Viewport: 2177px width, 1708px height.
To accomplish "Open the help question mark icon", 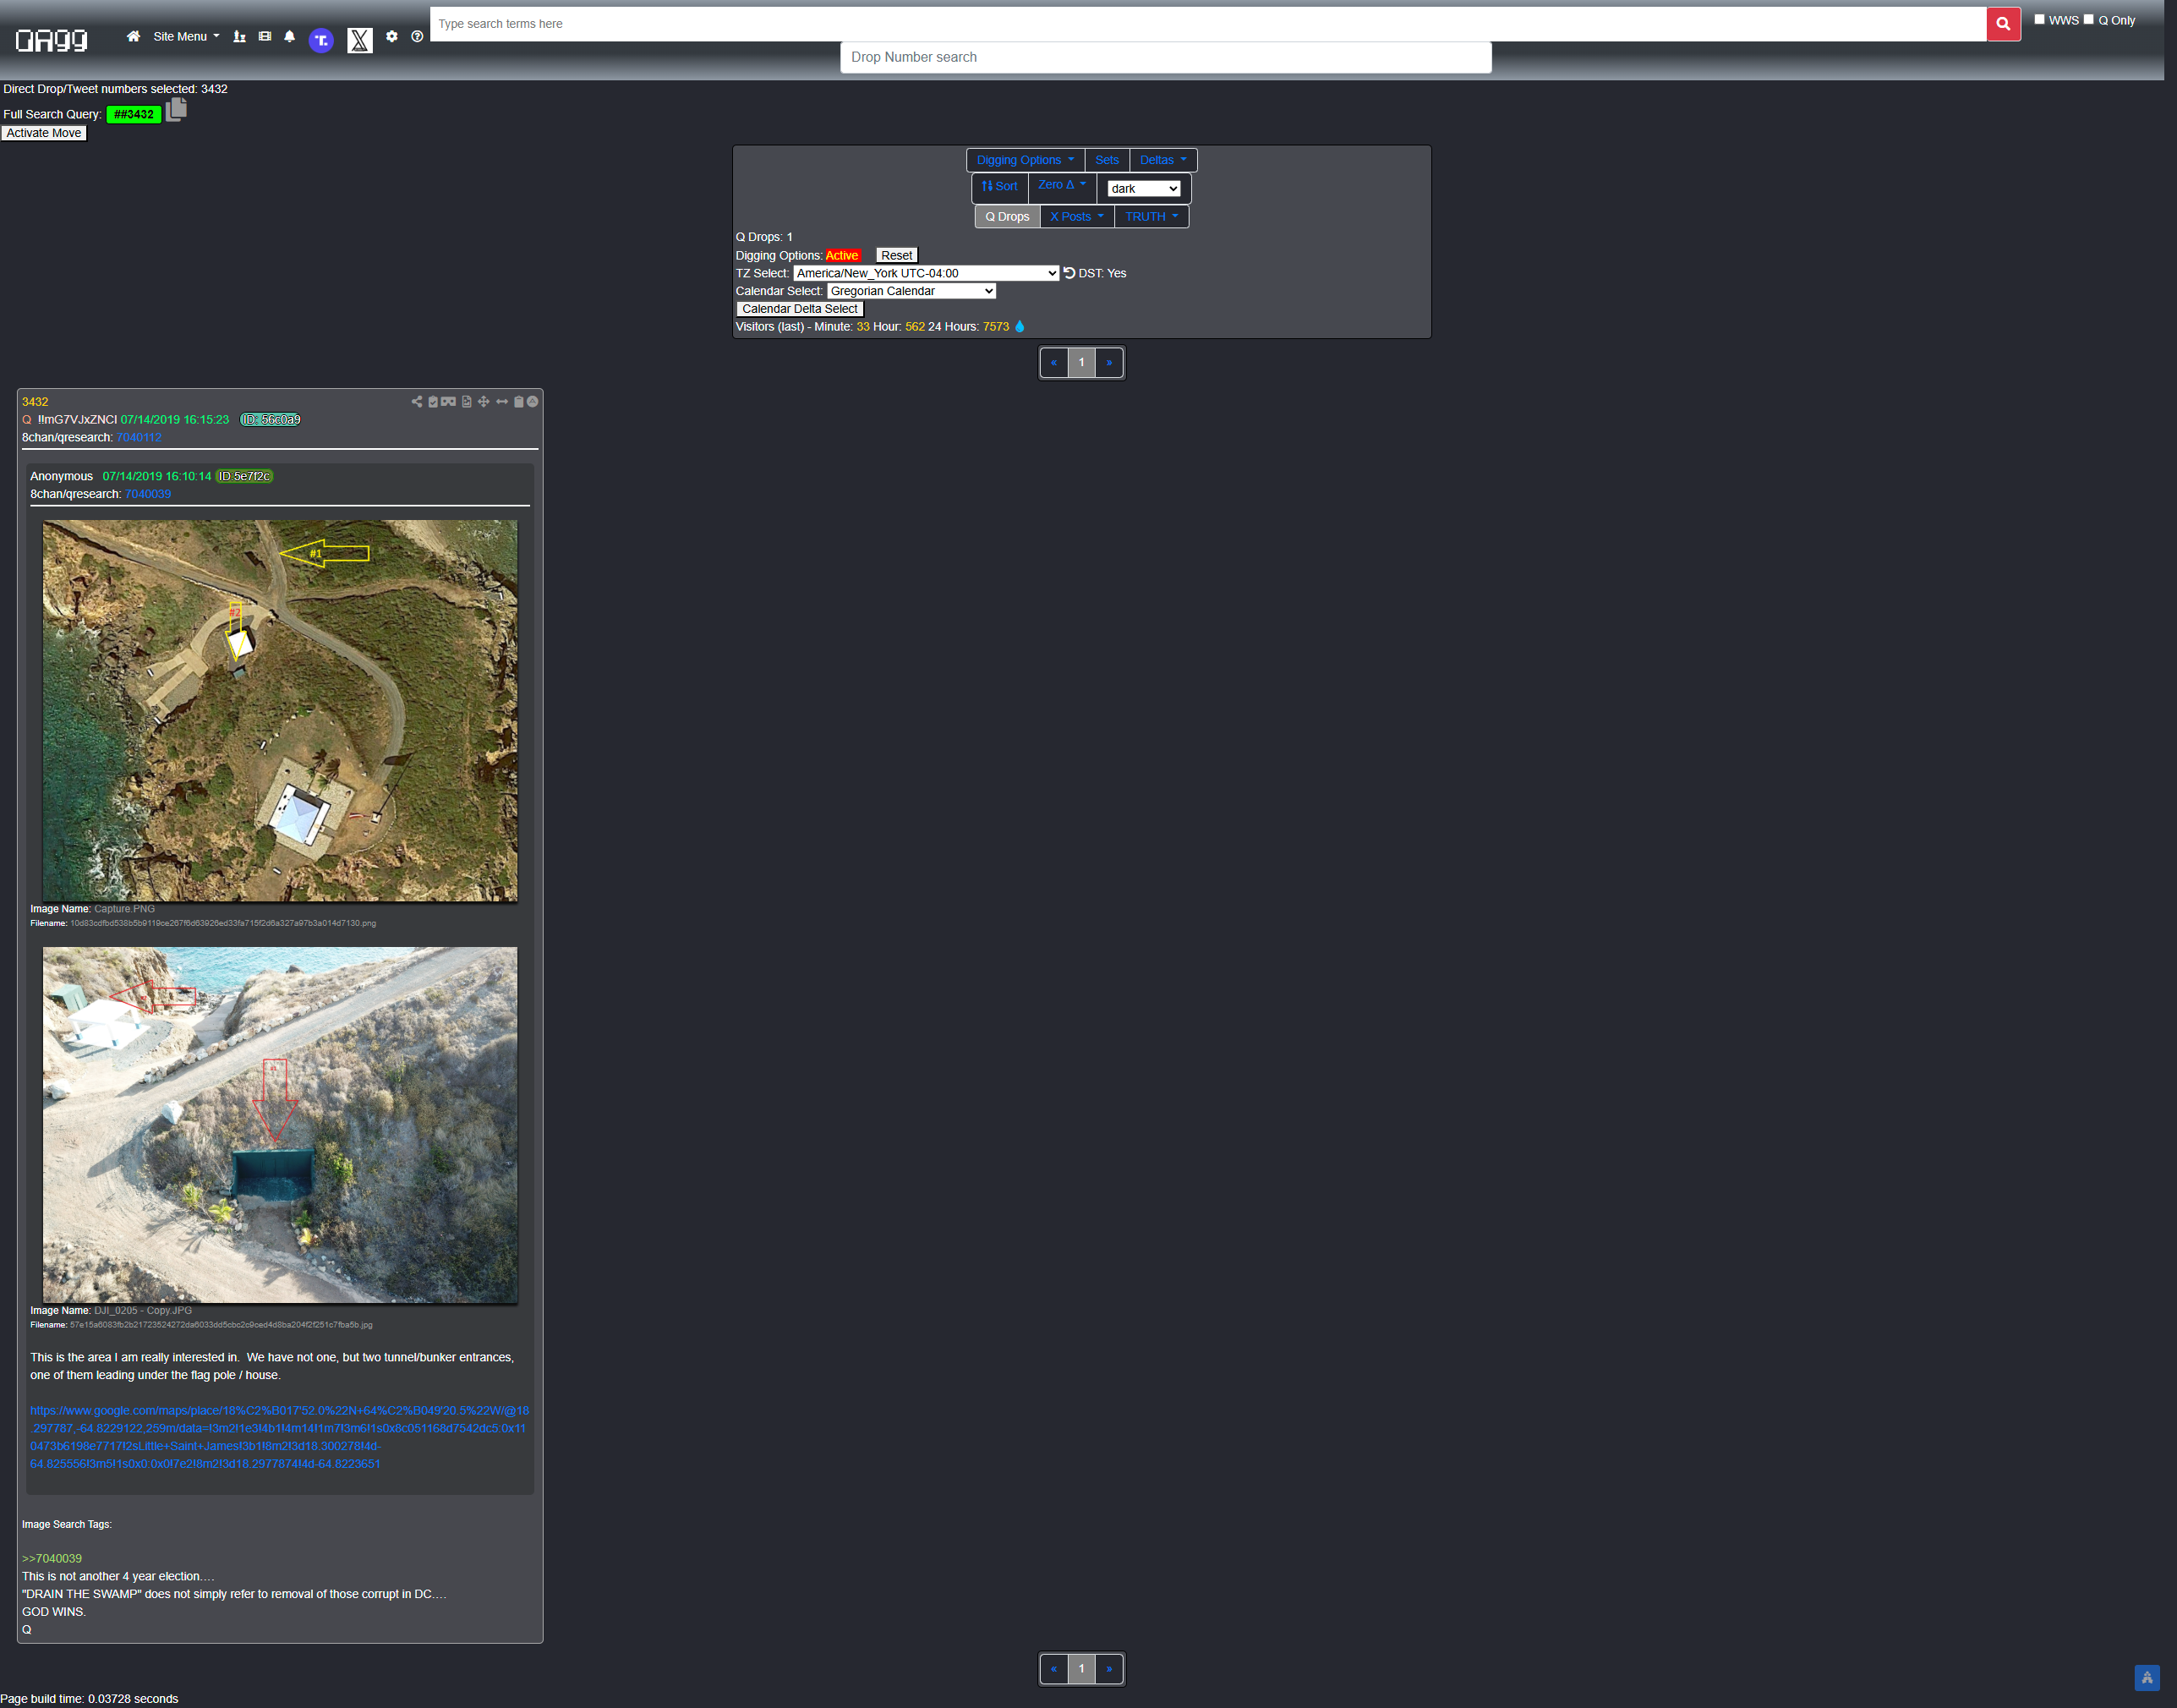I will click(x=417, y=36).
